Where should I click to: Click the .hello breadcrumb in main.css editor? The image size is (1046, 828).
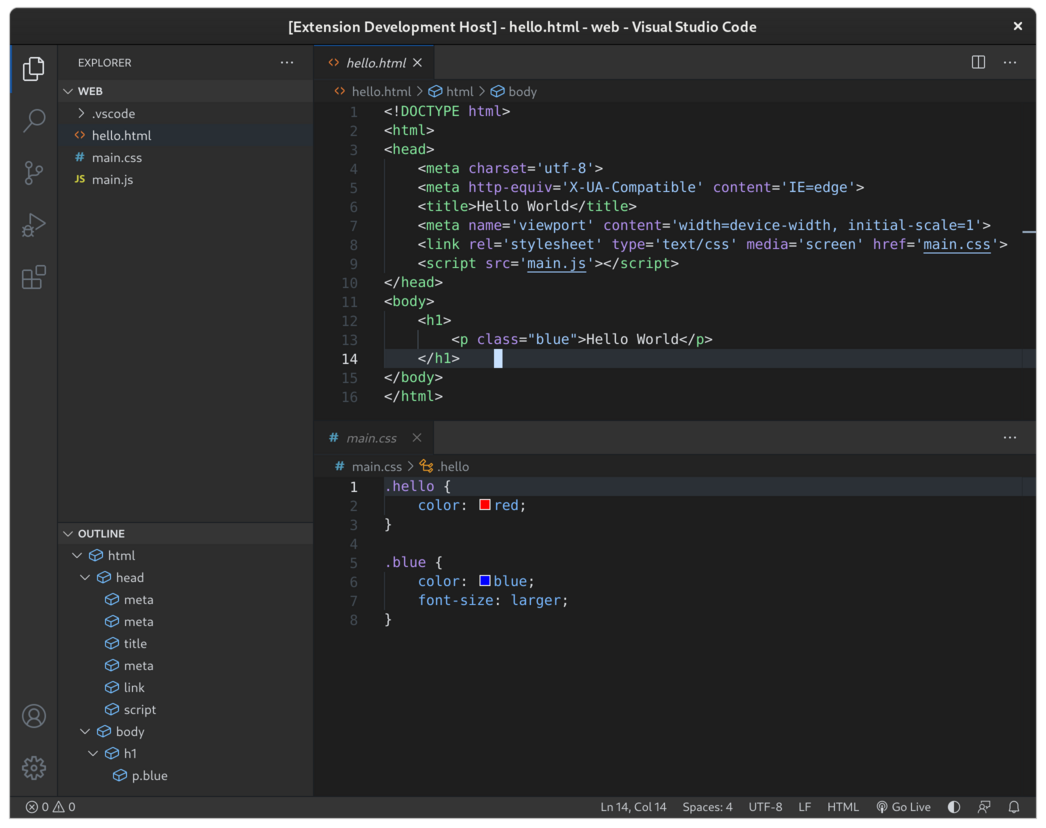(x=444, y=466)
